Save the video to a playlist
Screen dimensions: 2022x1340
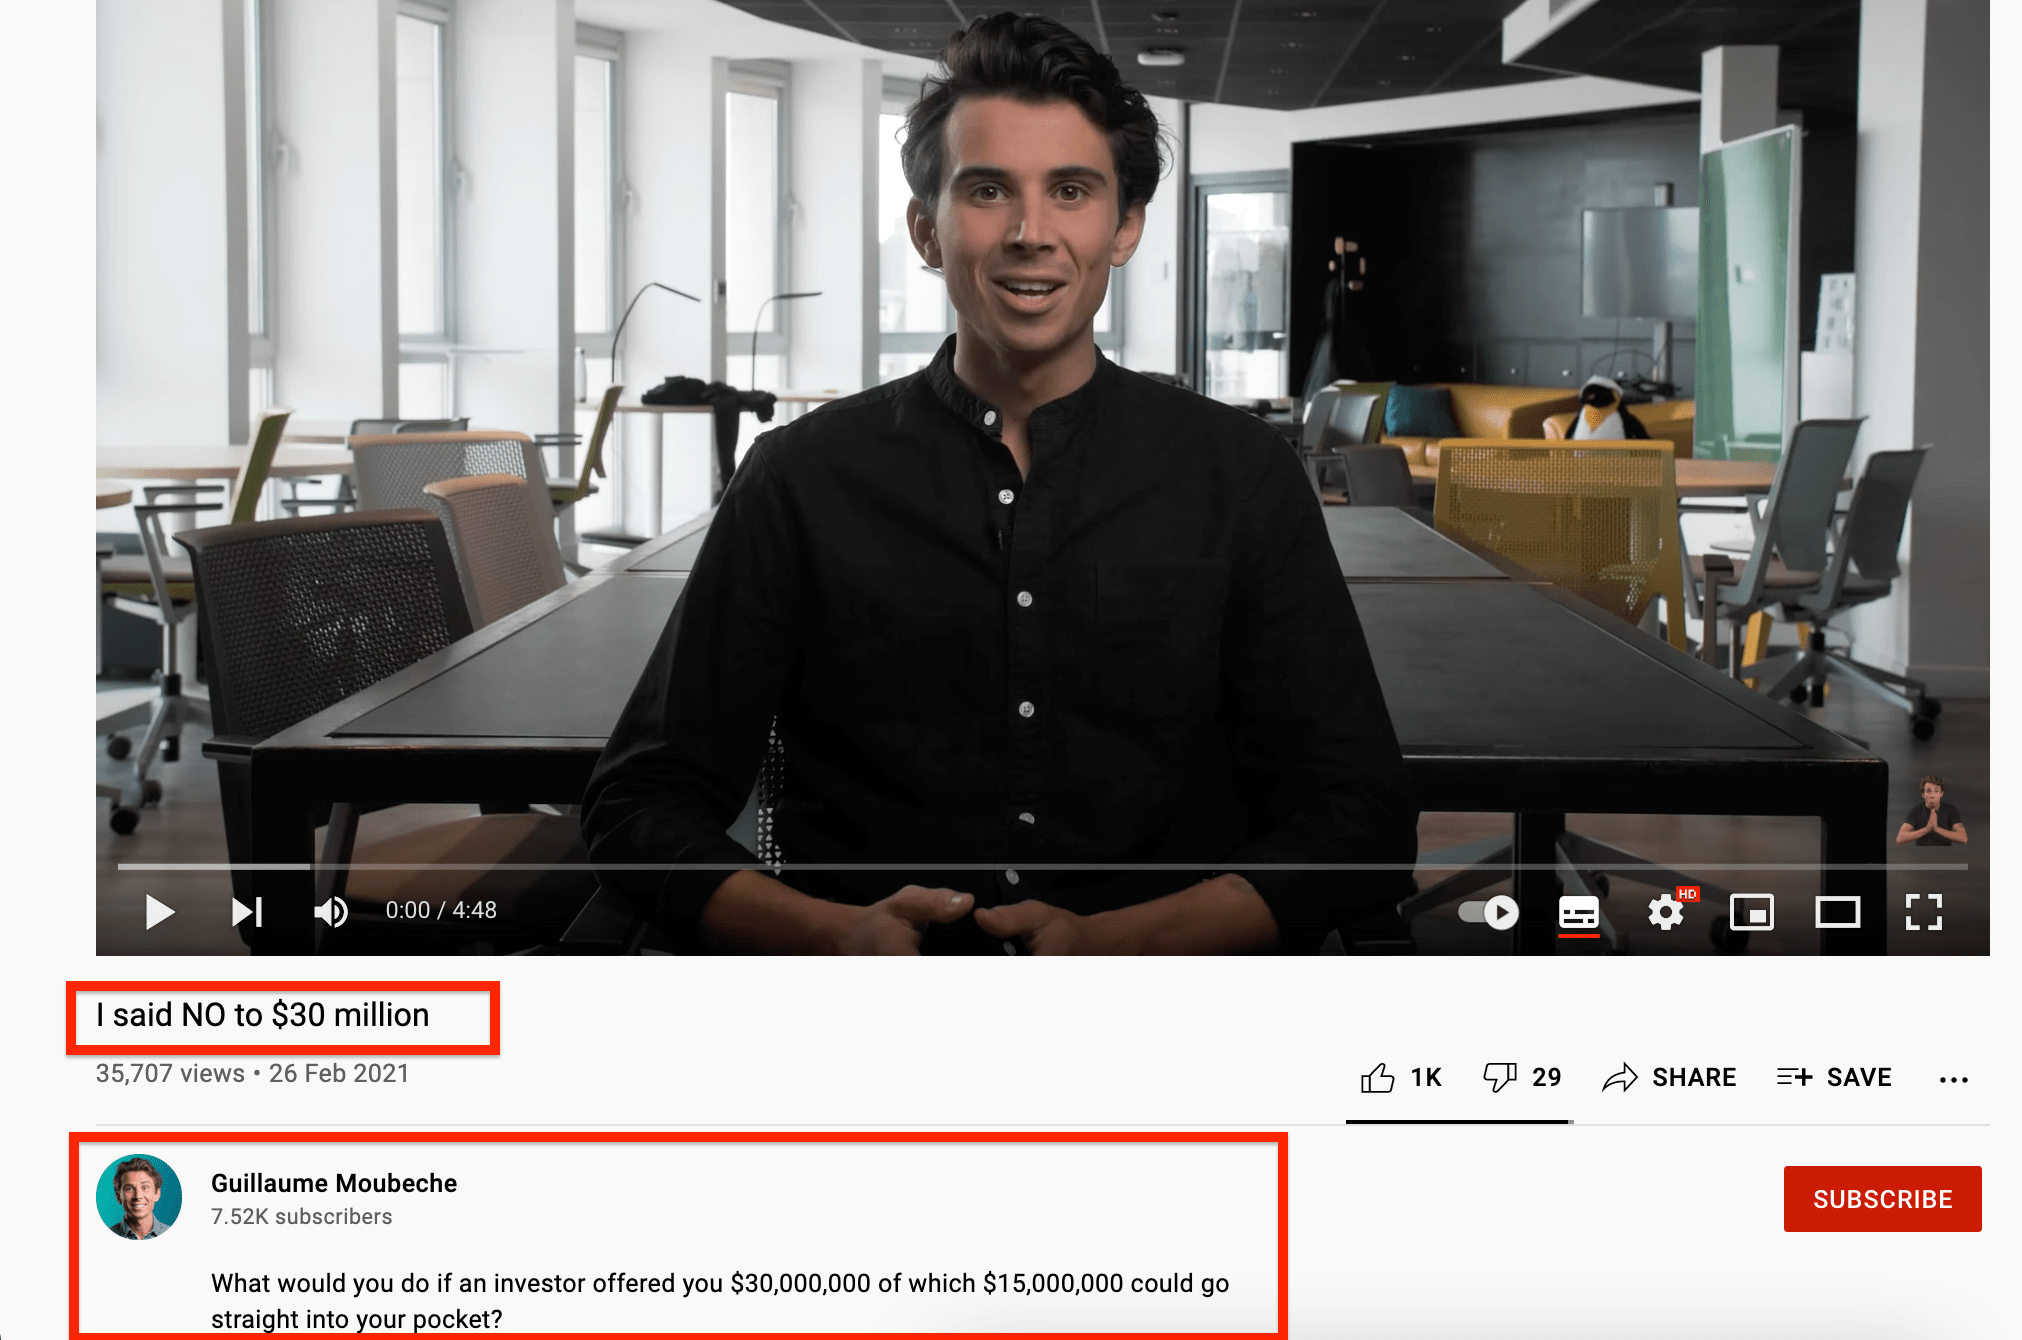point(1834,1077)
